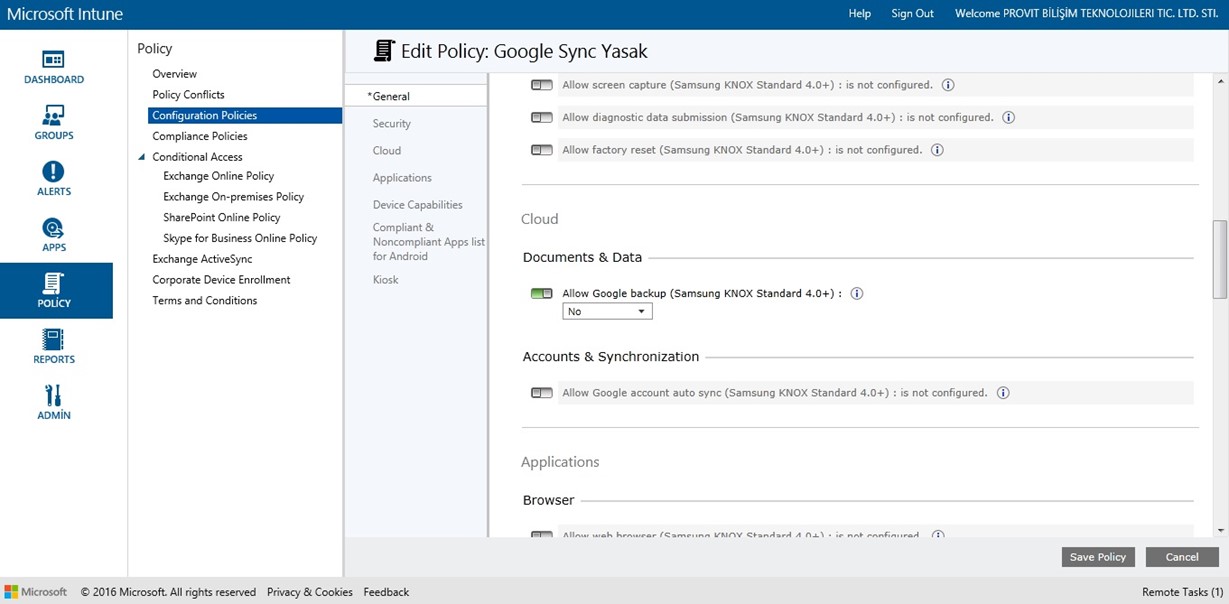
Task: Toggle Allow screen capture setting
Action: coord(542,85)
